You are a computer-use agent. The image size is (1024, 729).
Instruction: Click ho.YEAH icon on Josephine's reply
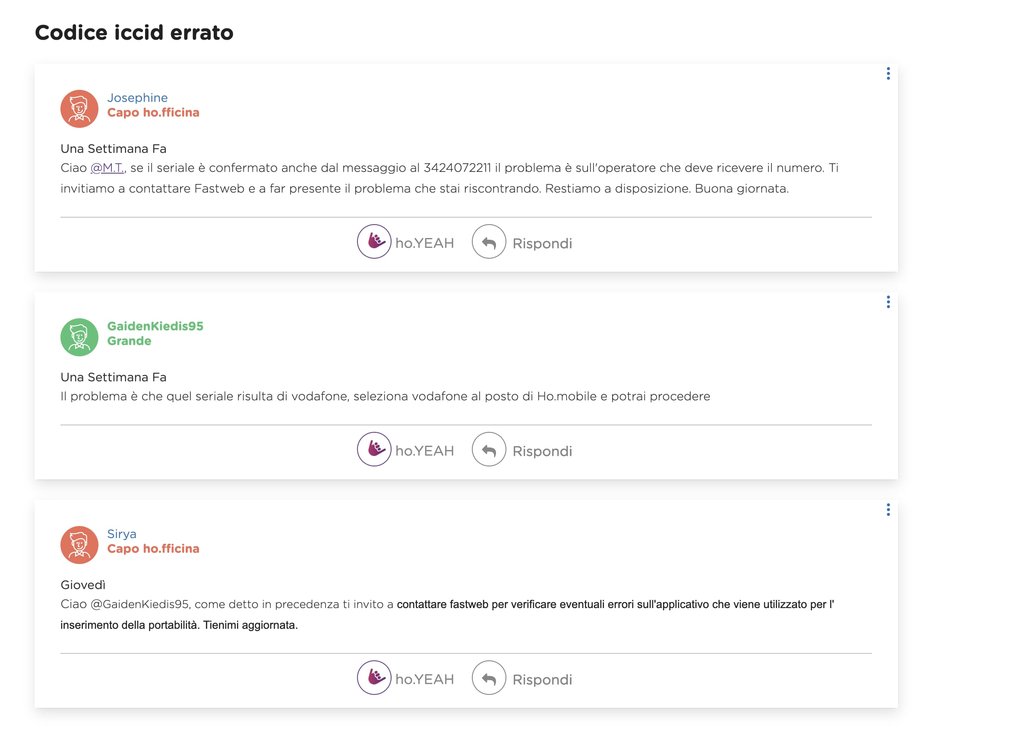[x=374, y=242]
